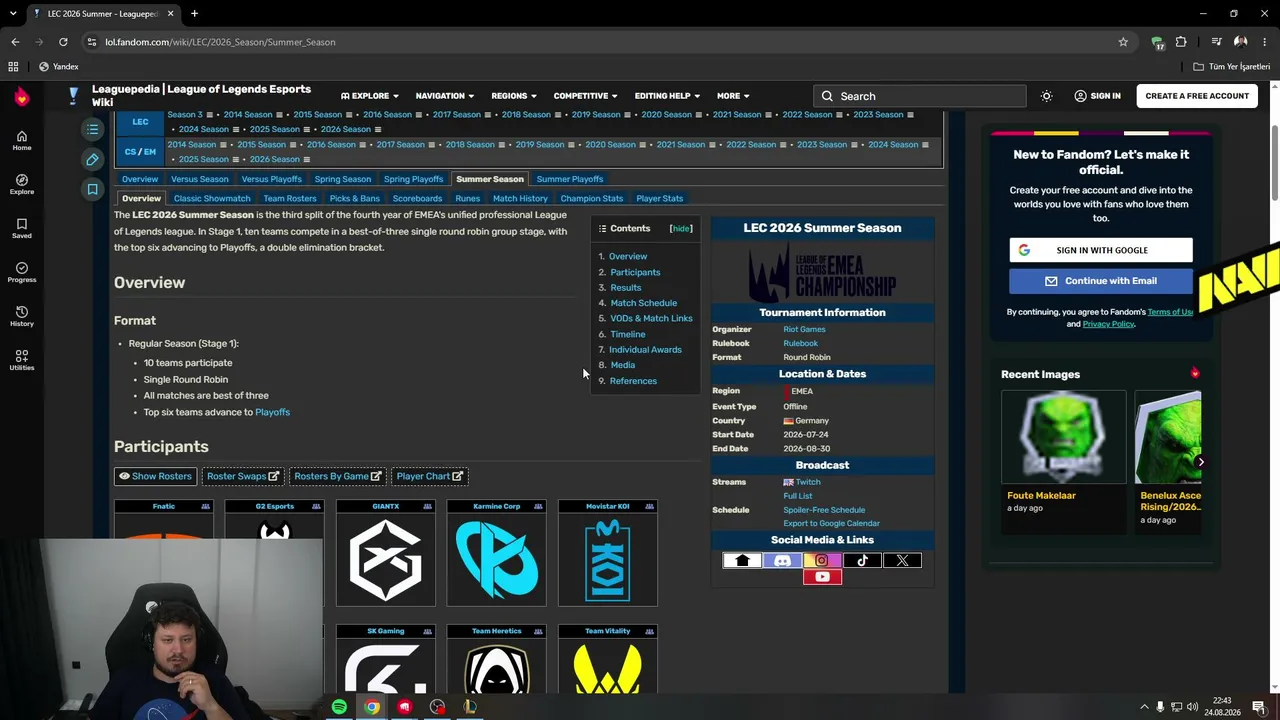
Task: Open the X (Twitter) social link
Action: [x=902, y=561]
